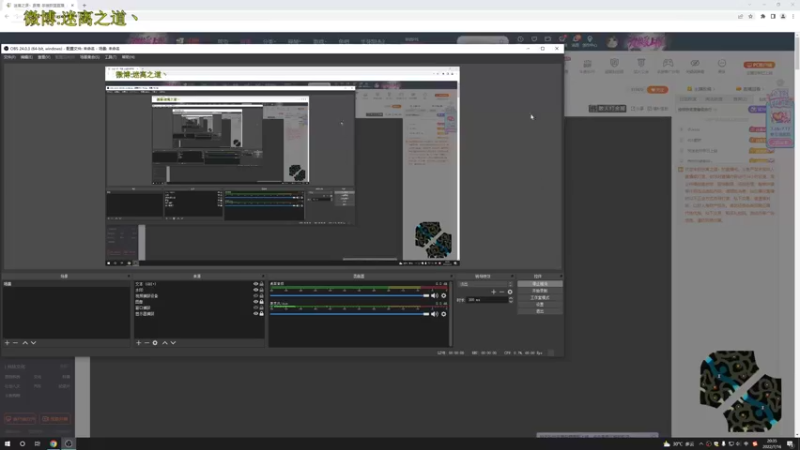This screenshot has height=450, width=800.
Task: Click the user avatar in the site header
Action: 612,42
